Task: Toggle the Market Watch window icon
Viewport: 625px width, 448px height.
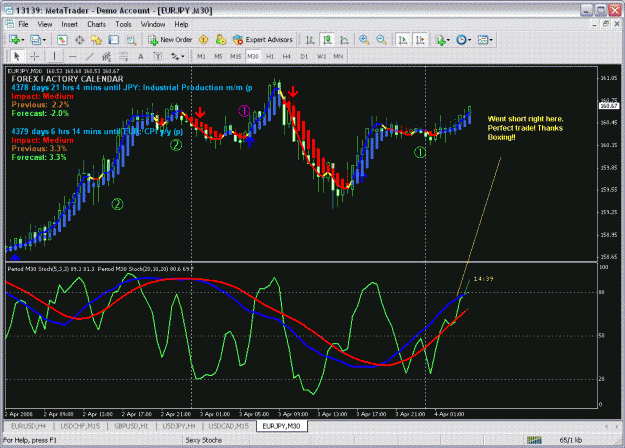Action: pos(62,40)
